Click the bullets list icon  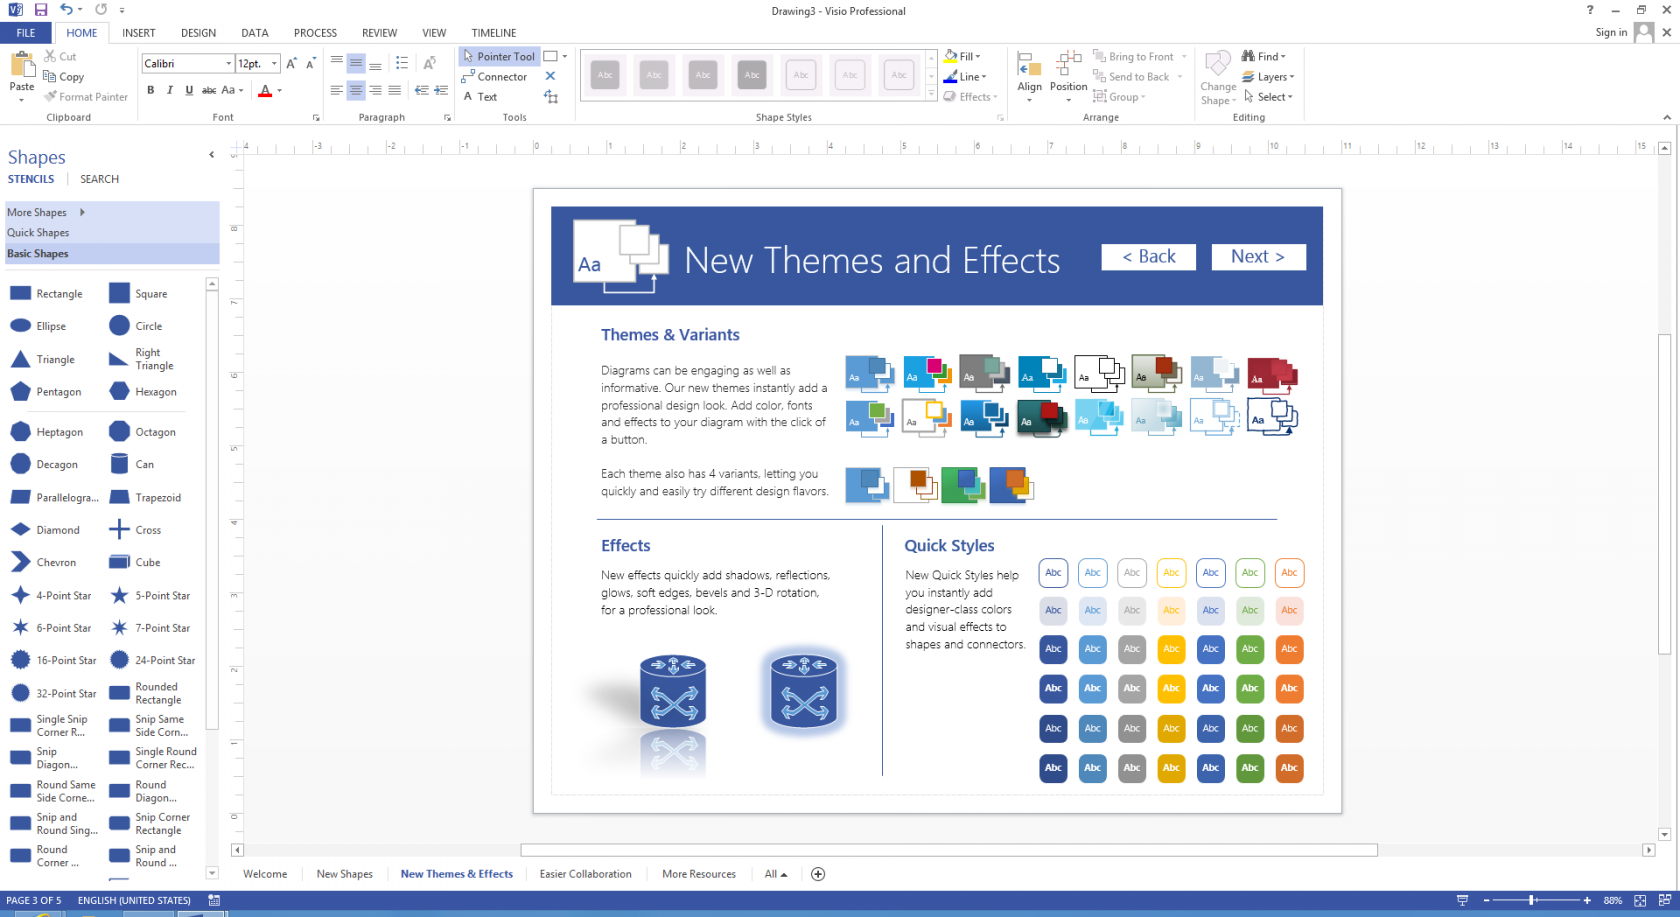tap(402, 63)
